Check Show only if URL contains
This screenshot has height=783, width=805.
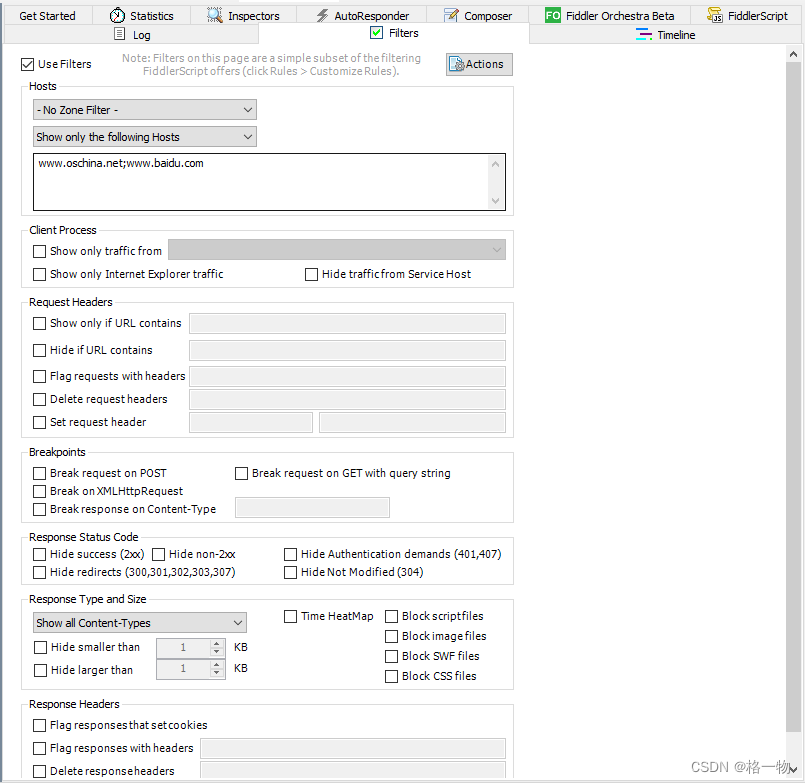pos(39,323)
